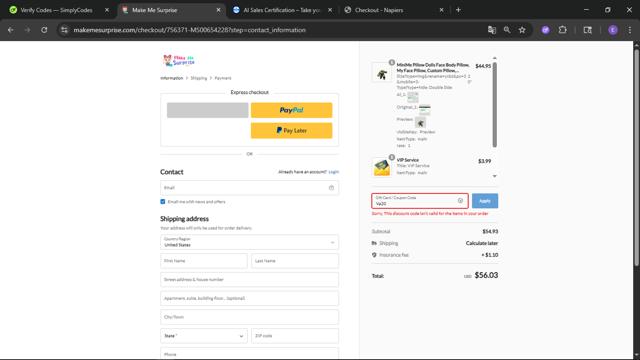Screen dimensions: 640x360
Task: Click the icon inside Email field
Action: 331,188
